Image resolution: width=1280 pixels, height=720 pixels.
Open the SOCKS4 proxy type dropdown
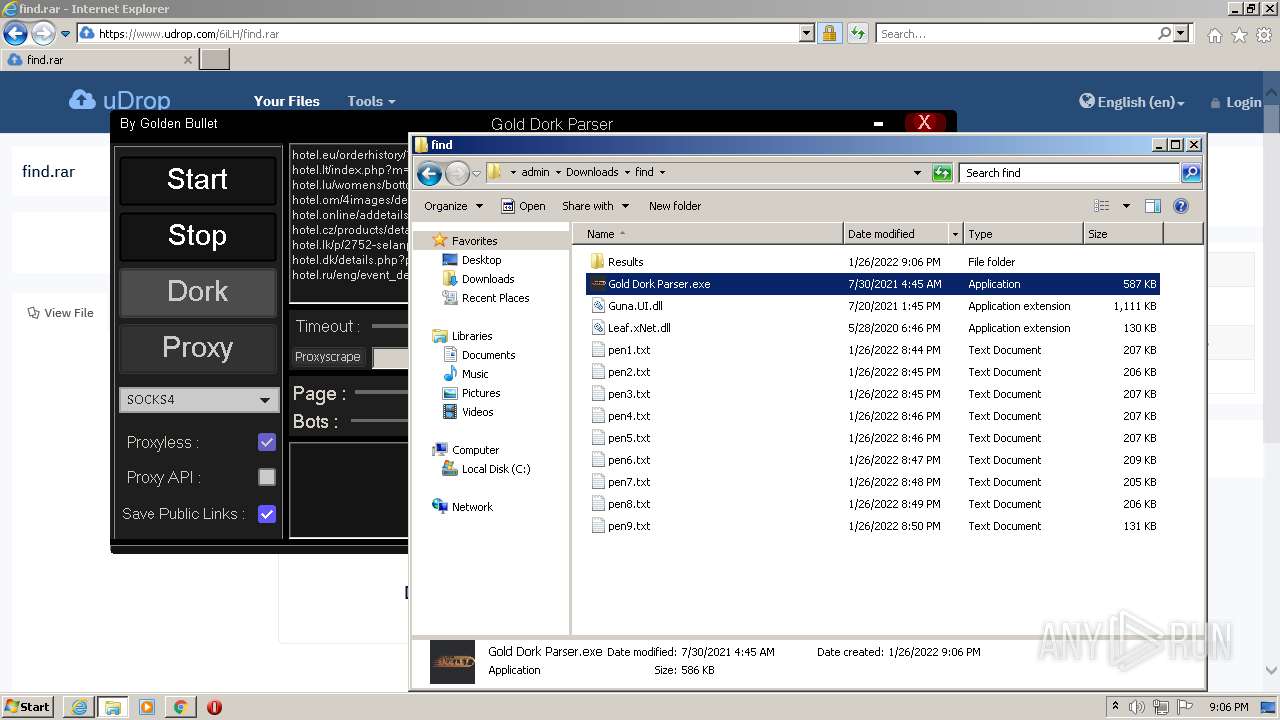pos(198,400)
